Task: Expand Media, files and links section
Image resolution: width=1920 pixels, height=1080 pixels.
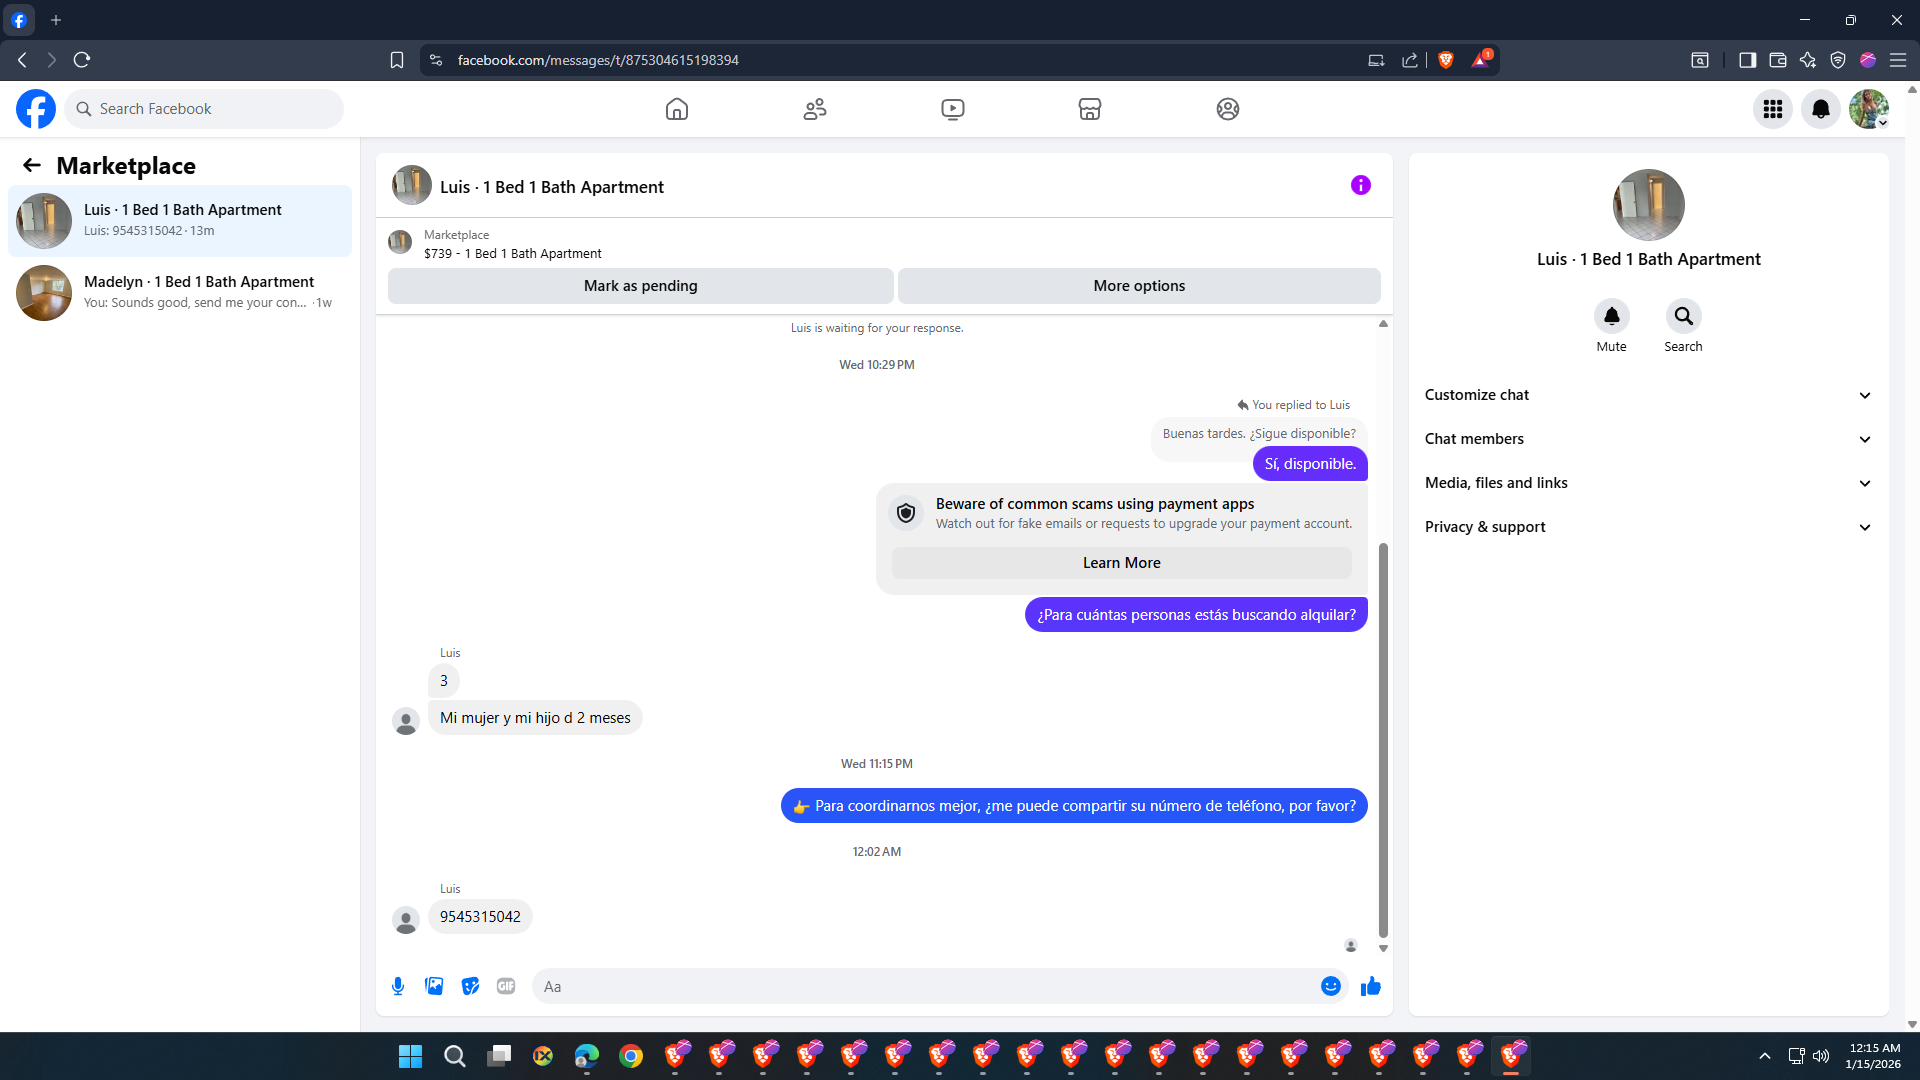Action: coord(1647,483)
